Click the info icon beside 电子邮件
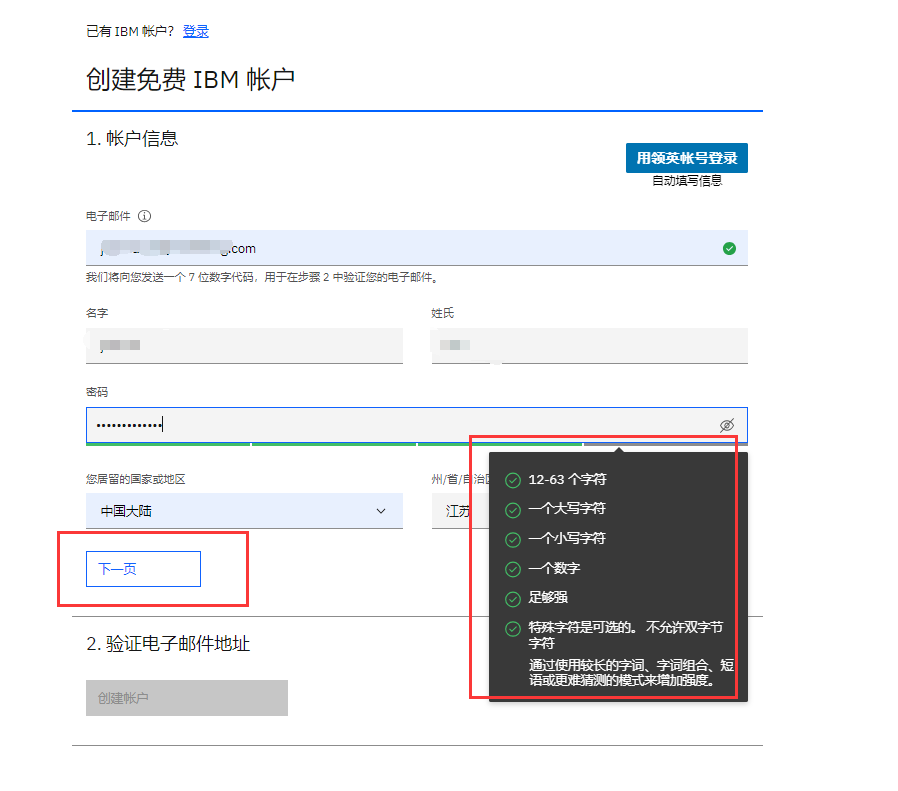This screenshot has height=791, width=898. (x=143, y=215)
